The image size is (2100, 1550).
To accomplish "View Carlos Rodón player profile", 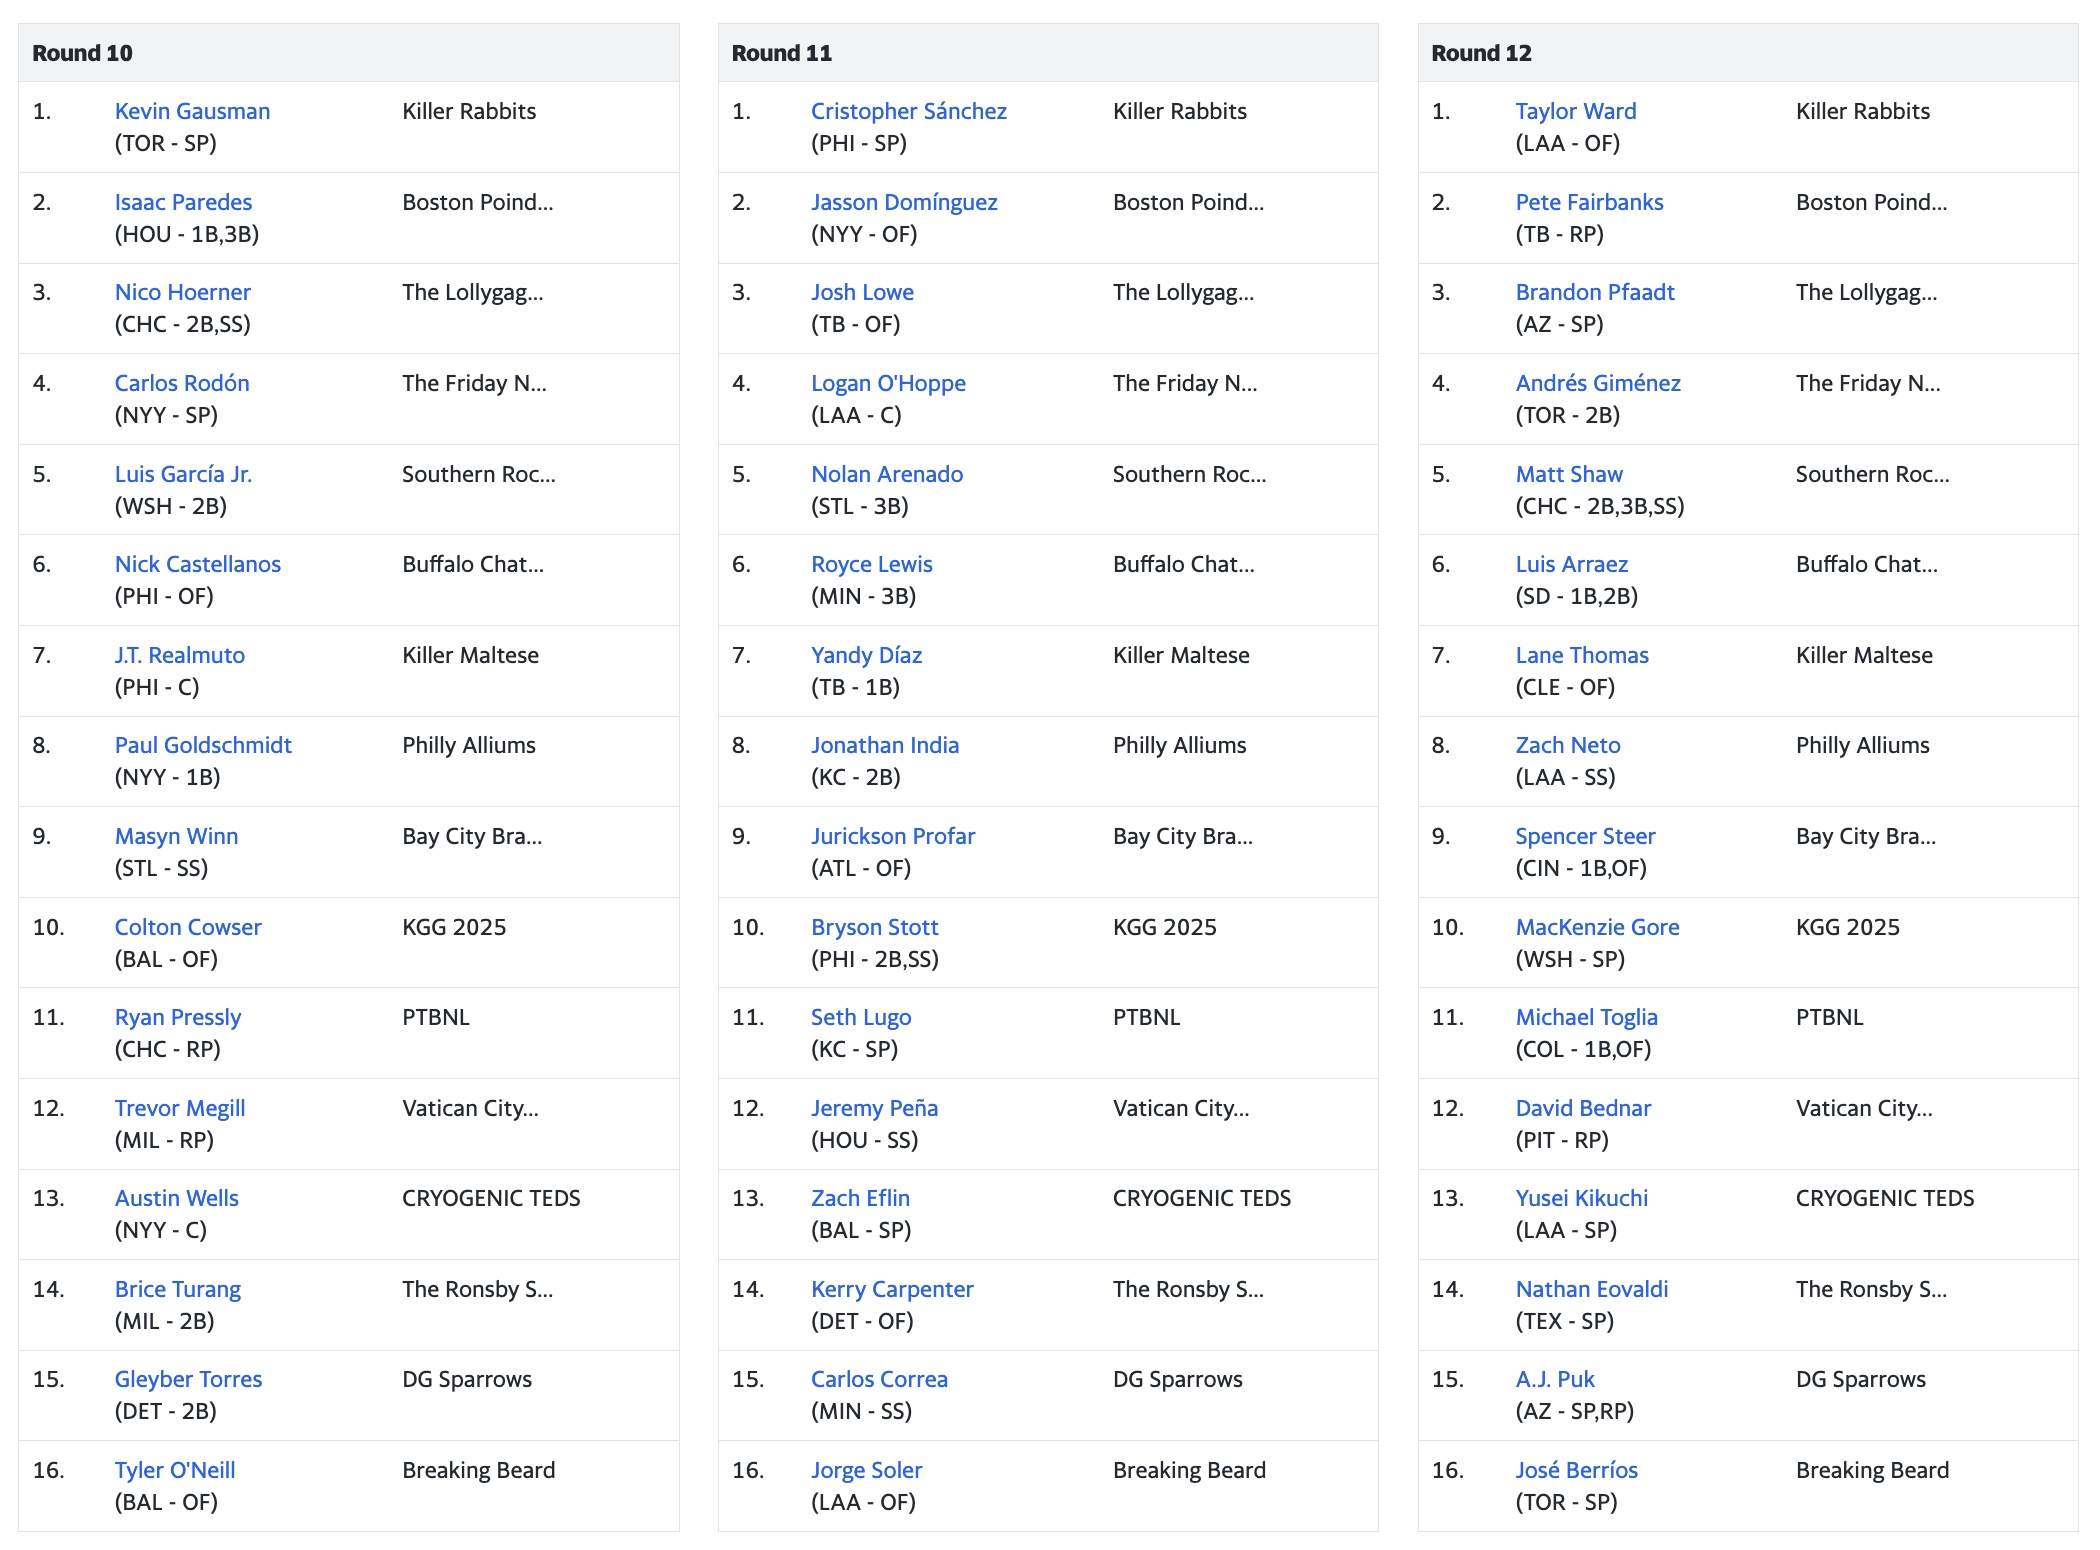I will 181,383.
